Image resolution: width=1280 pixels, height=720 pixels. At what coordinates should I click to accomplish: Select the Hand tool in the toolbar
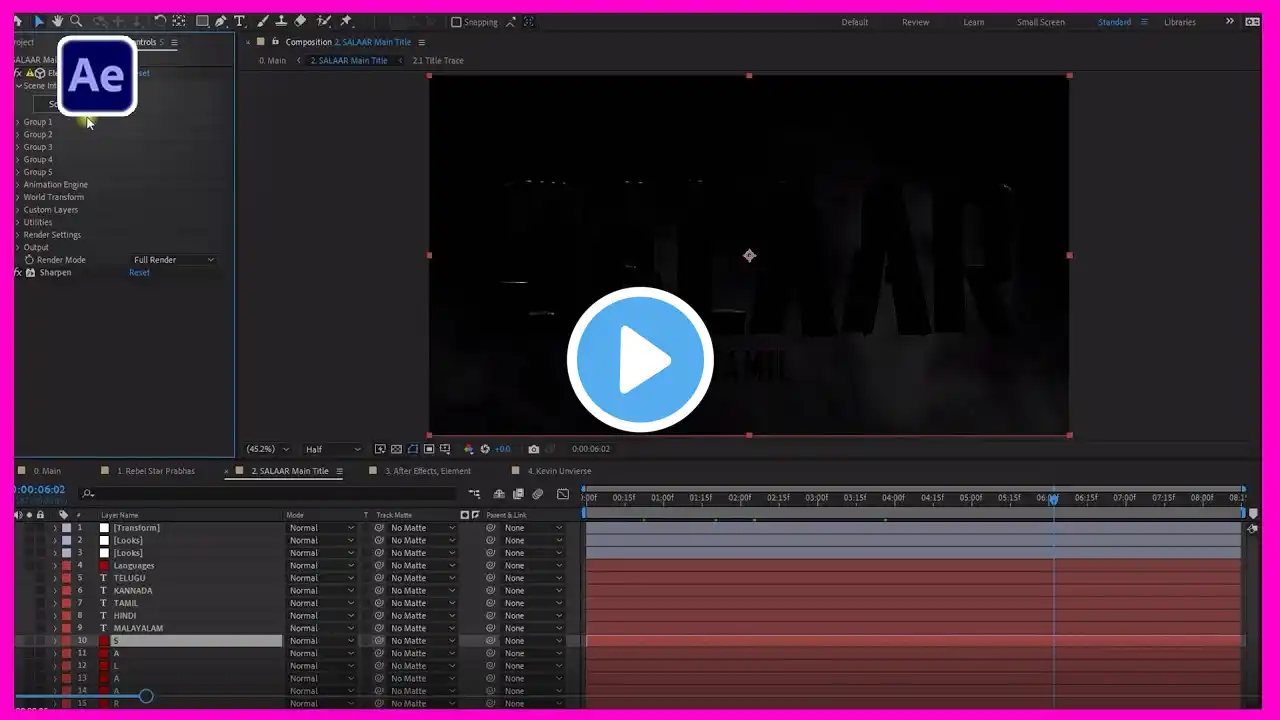[x=58, y=21]
